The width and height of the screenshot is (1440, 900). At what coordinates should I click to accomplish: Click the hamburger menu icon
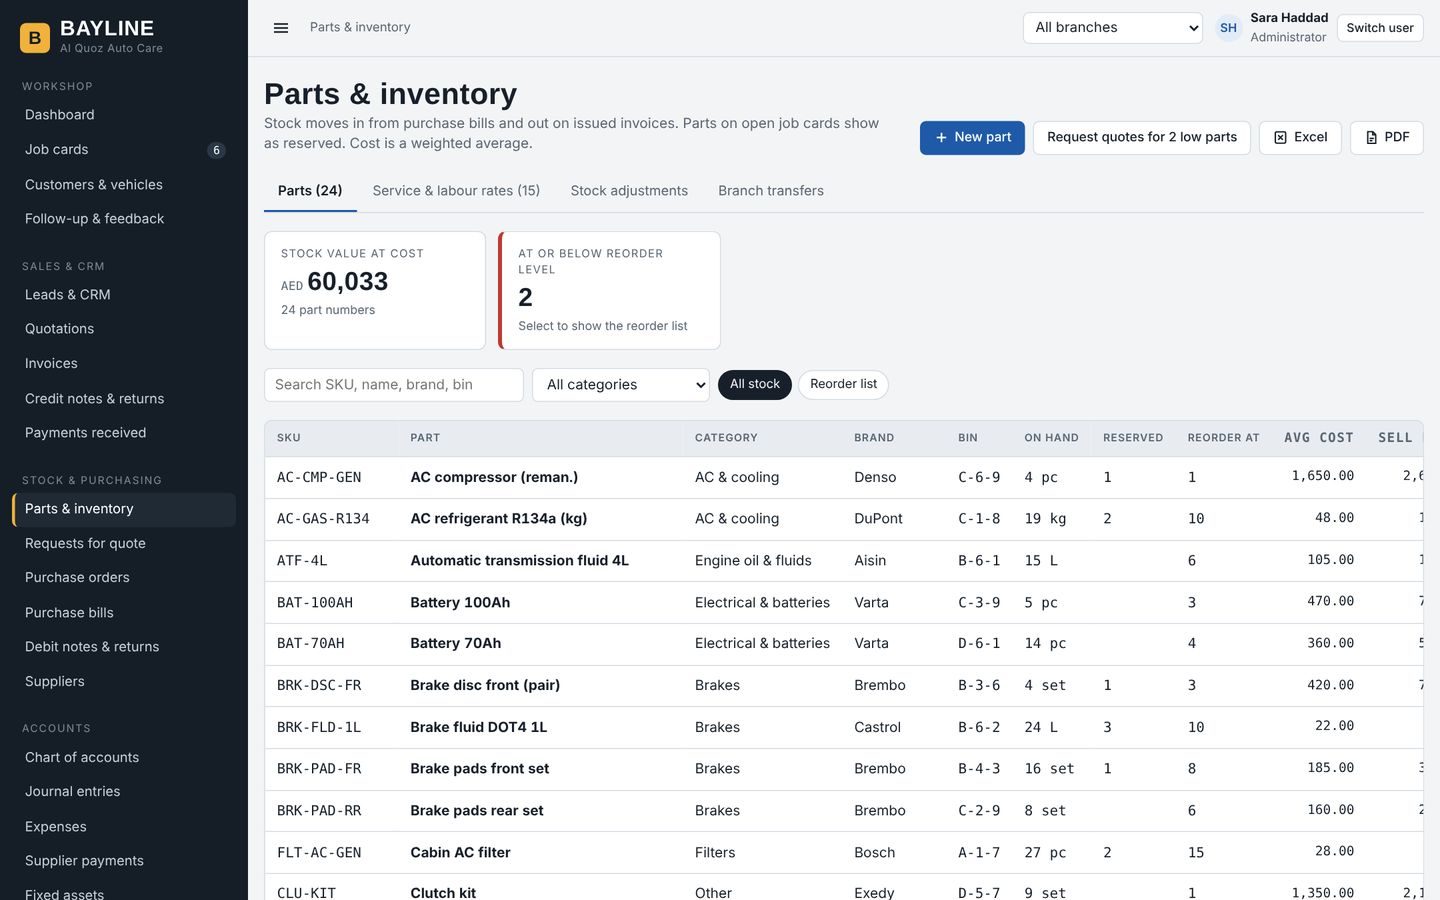(x=281, y=28)
